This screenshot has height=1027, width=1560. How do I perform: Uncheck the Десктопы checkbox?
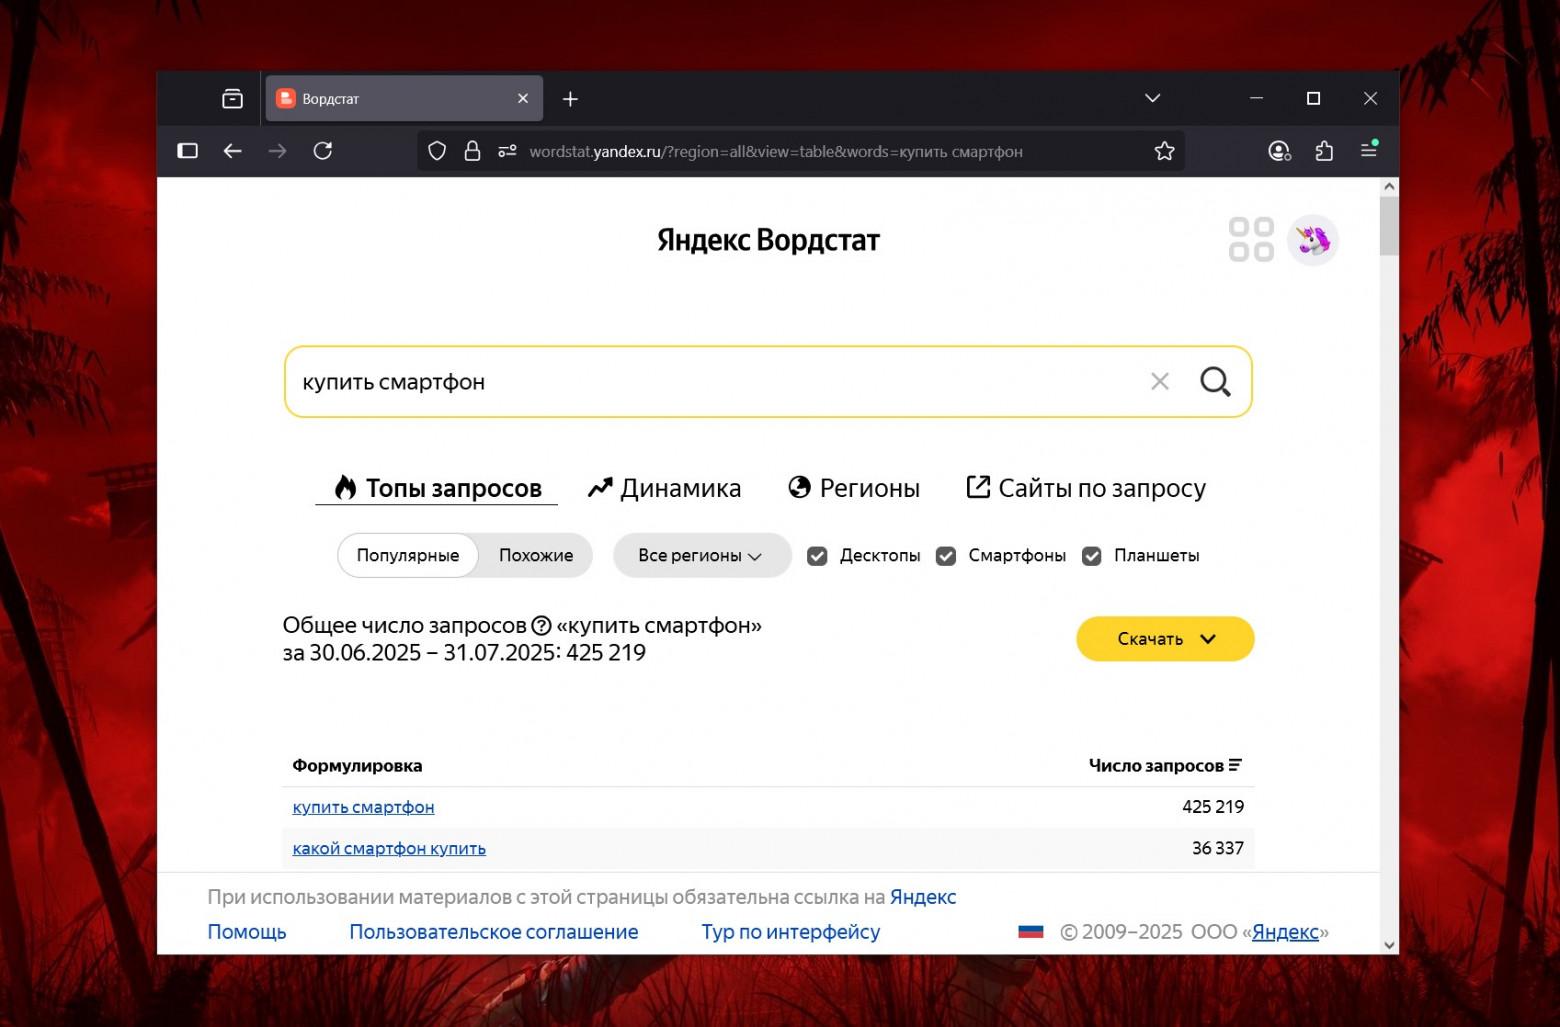pos(819,555)
